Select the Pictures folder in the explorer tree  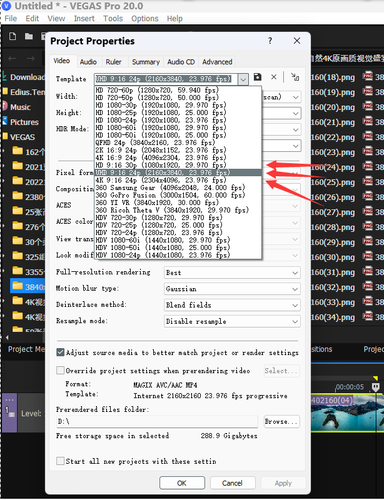click(x=24, y=122)
